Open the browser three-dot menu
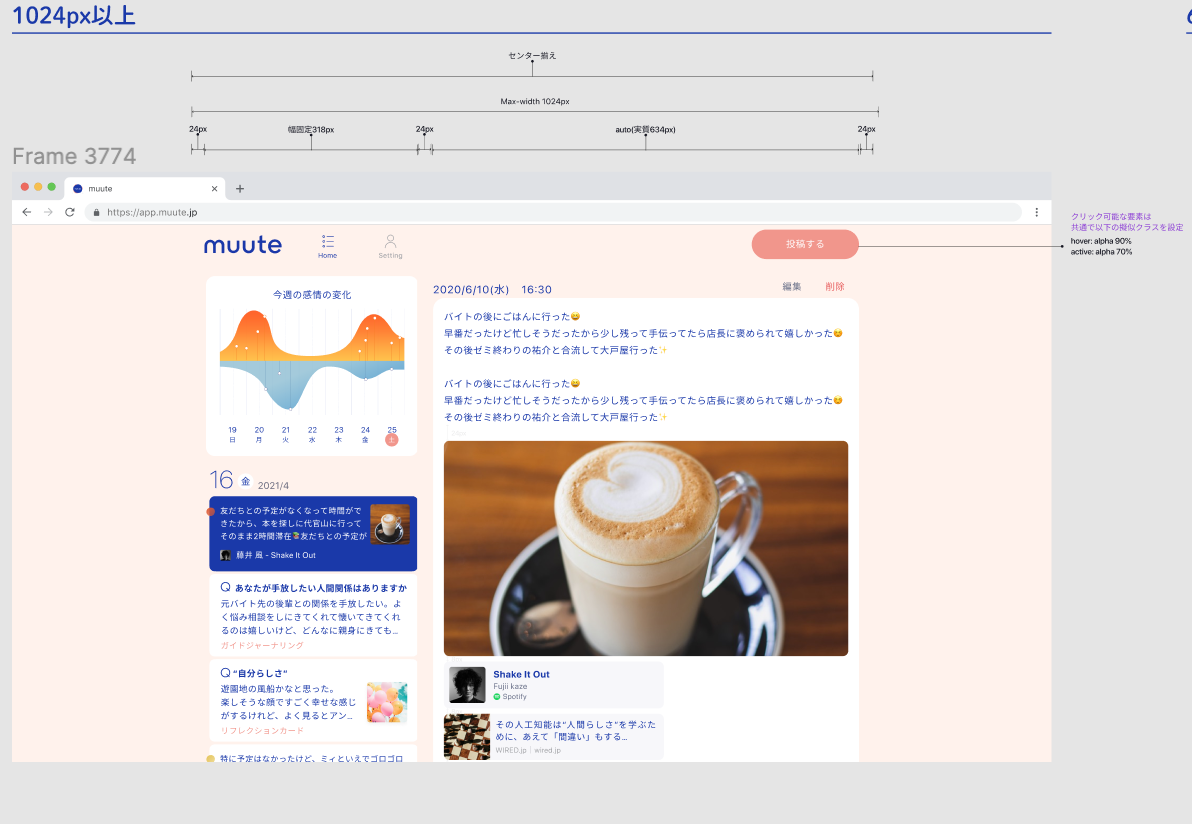Screen dimensions: 1192x824 1037,212
